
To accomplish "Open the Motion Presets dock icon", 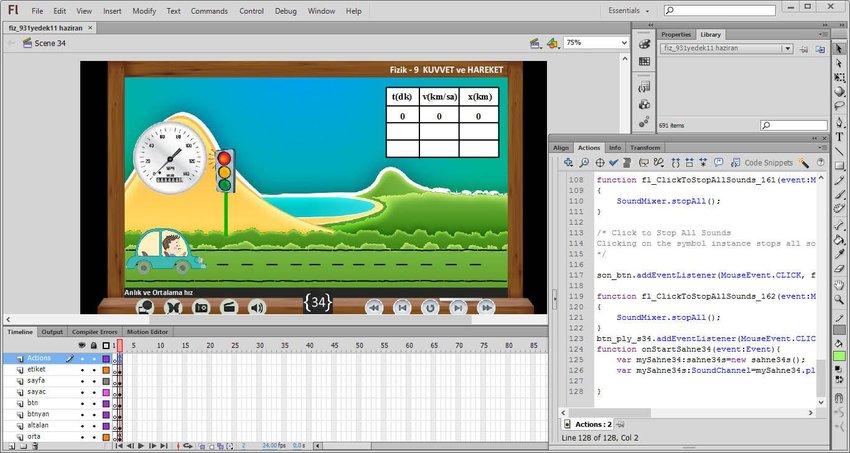I will coord(645,122).
